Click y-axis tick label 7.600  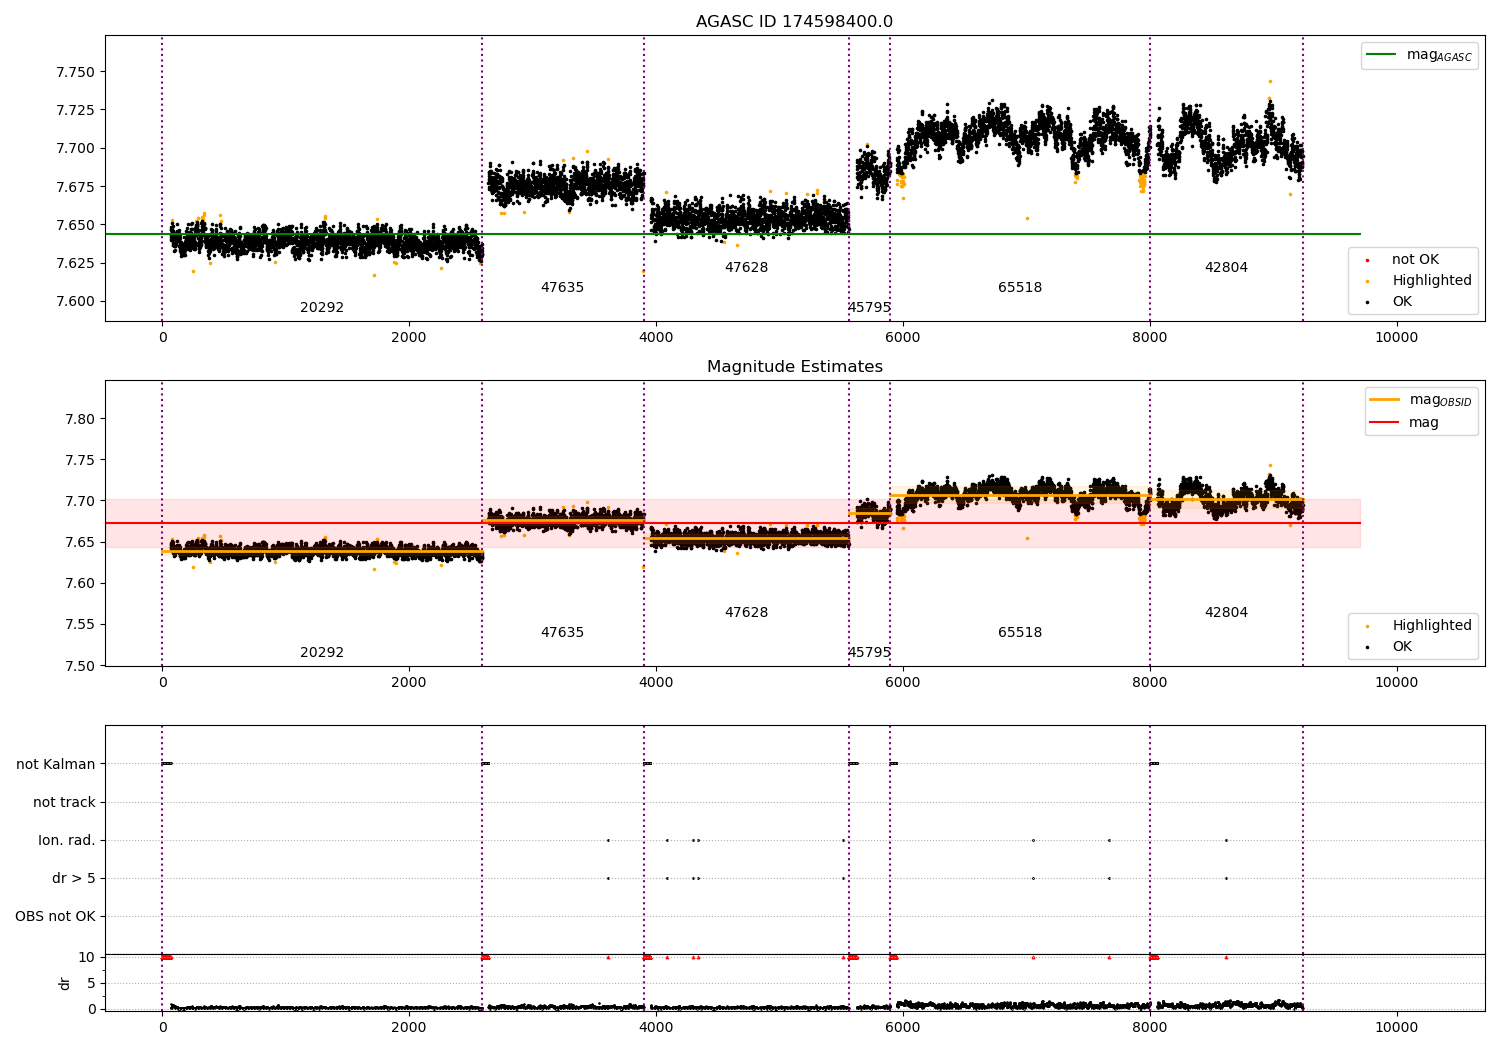click(76, 302)
